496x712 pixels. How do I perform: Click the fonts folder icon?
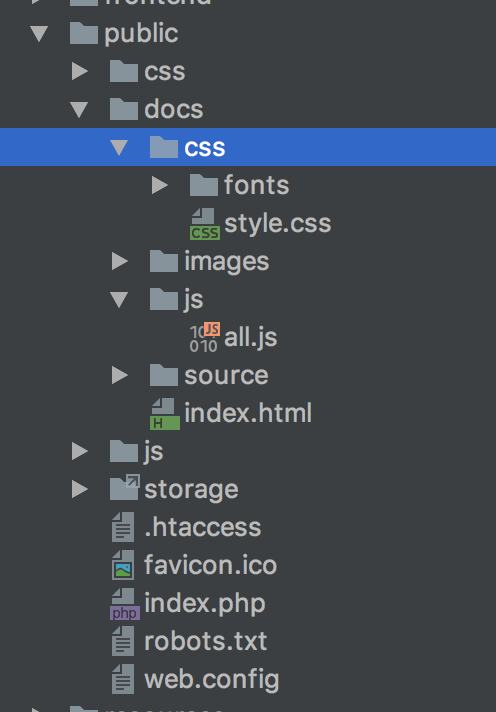203,185
